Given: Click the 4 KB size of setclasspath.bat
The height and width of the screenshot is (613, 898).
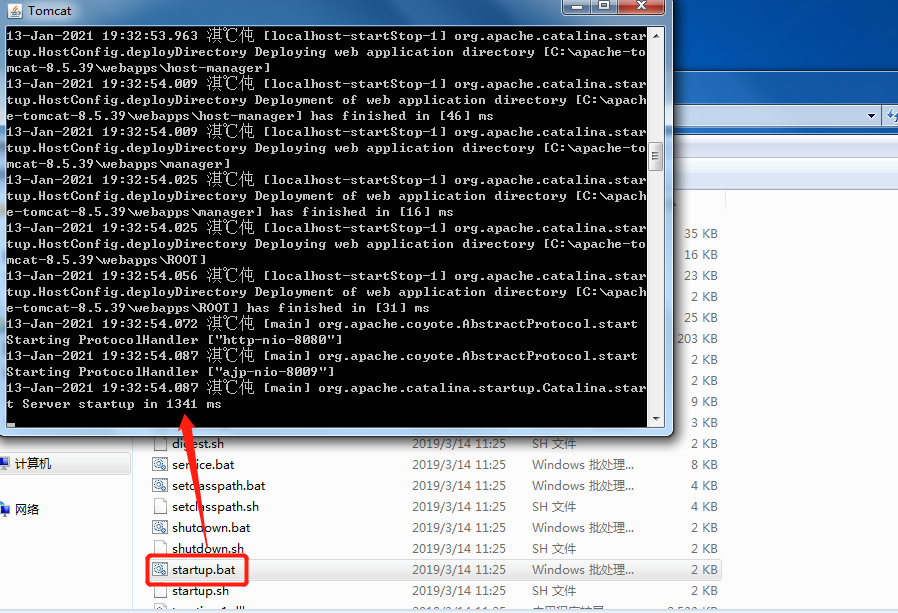Looking at the screenshot, I should (704, 486).
